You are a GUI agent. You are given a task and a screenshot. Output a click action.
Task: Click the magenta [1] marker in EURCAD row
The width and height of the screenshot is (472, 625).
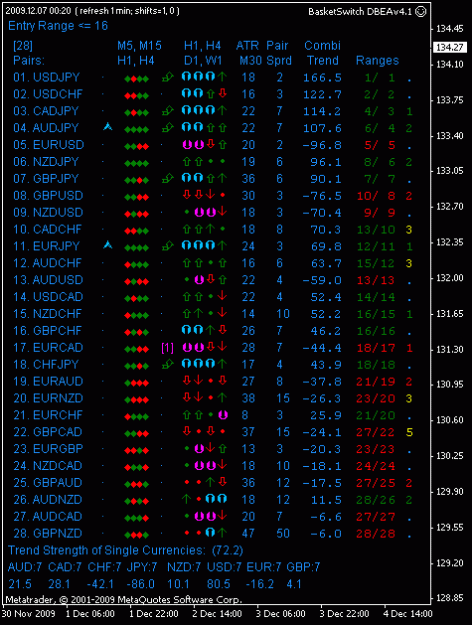[x=167, y=348]
